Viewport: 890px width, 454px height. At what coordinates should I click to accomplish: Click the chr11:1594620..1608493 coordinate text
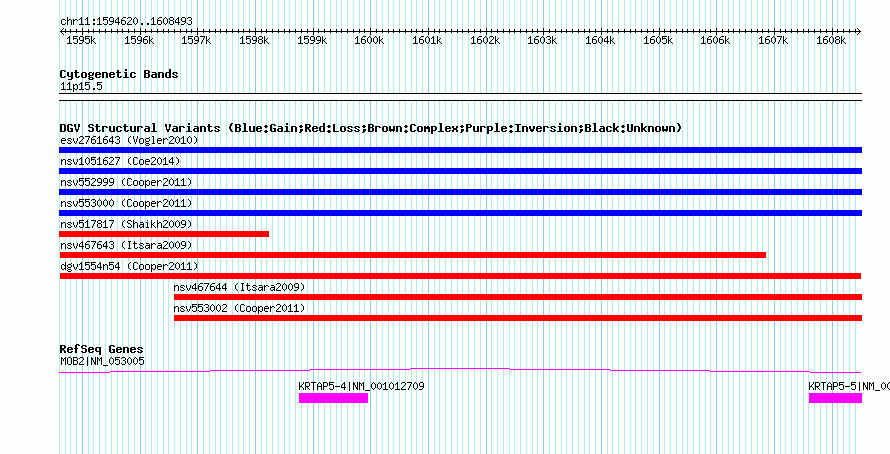[x=127, y=22]
